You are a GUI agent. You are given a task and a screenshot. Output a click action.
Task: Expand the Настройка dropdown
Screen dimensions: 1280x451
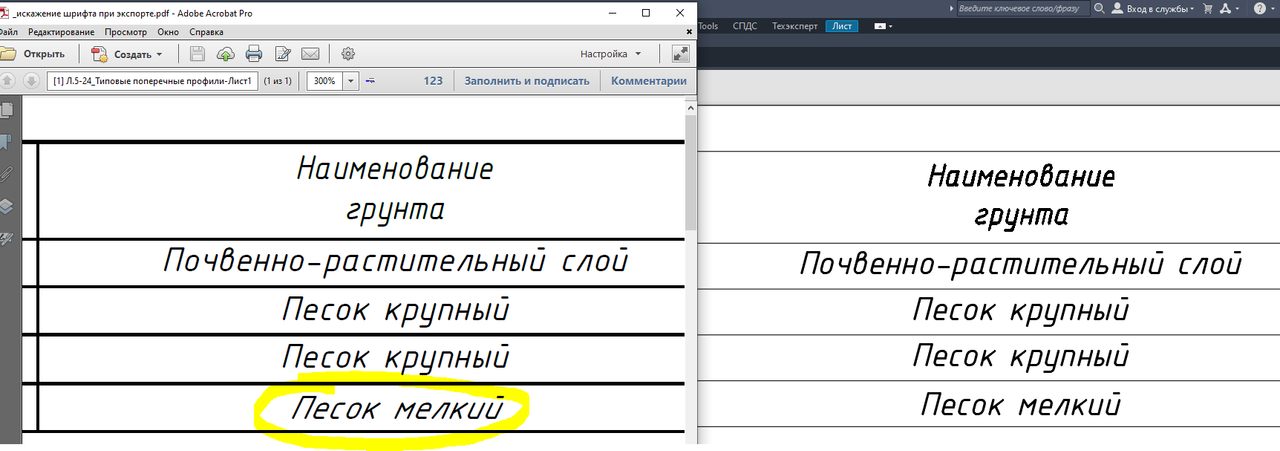pyautogui.click(x=611, y=54)
